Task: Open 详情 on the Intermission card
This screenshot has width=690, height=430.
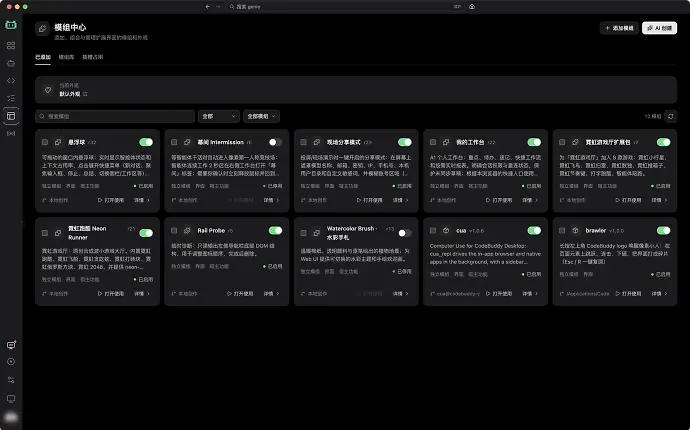Action: click(272, 200)
